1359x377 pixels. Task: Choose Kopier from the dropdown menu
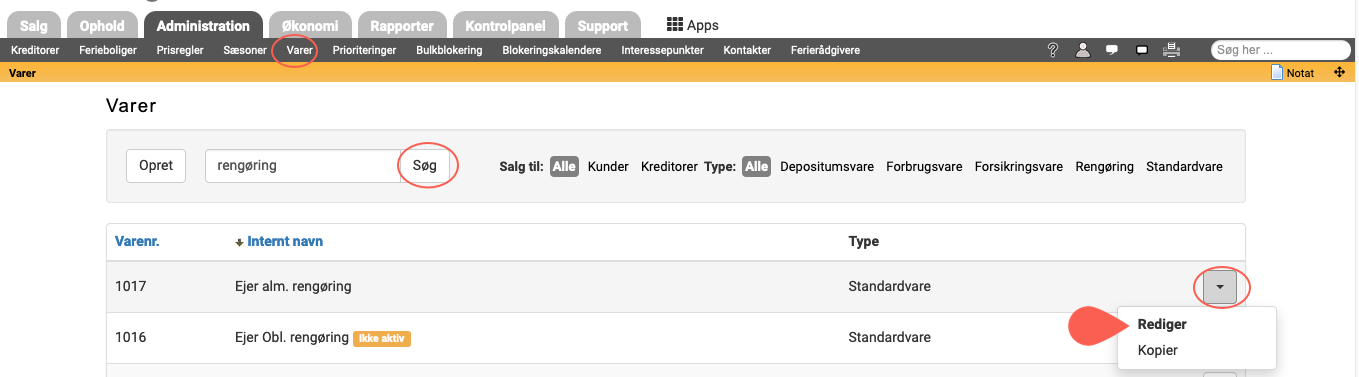pyautogui.click(x=1158, y=350)
